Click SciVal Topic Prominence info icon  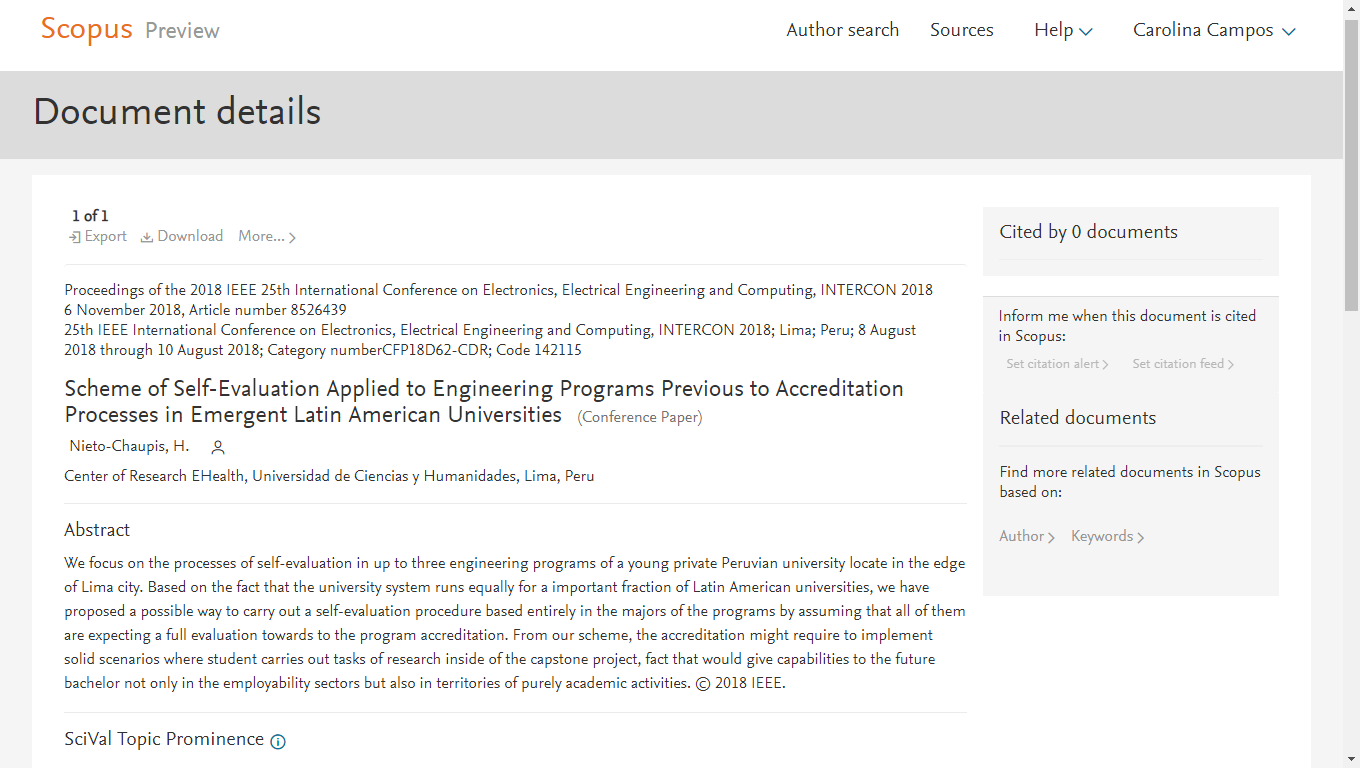(x=278, y=741)
